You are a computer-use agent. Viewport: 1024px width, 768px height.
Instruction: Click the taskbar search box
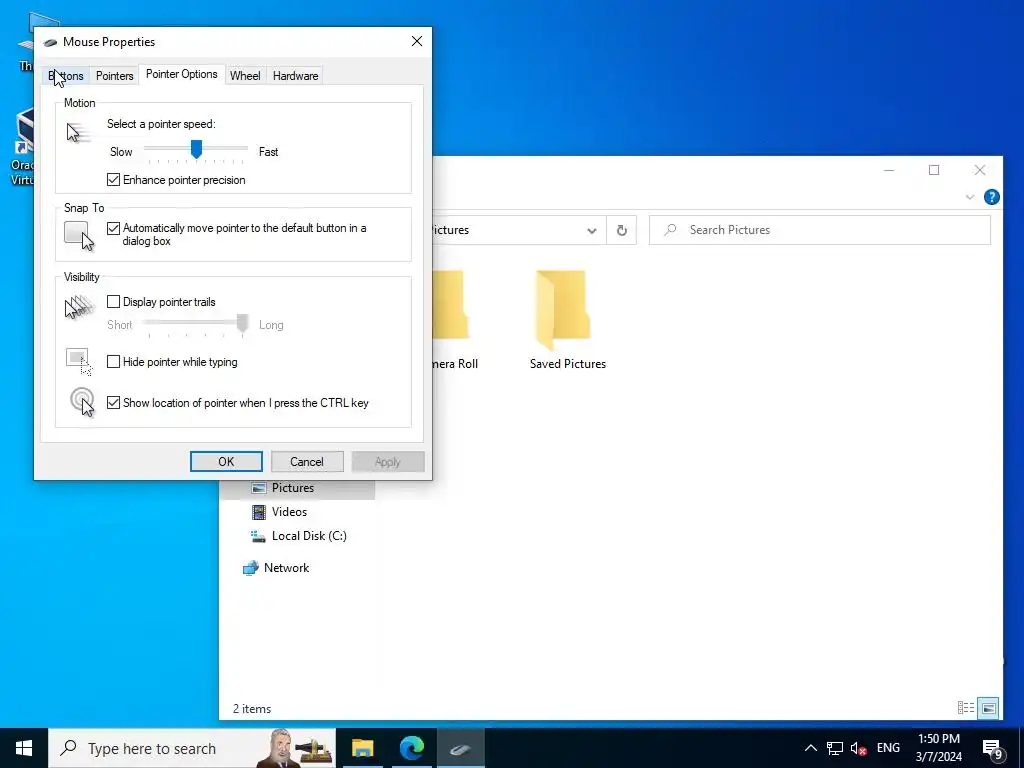[x=192, y=748]
